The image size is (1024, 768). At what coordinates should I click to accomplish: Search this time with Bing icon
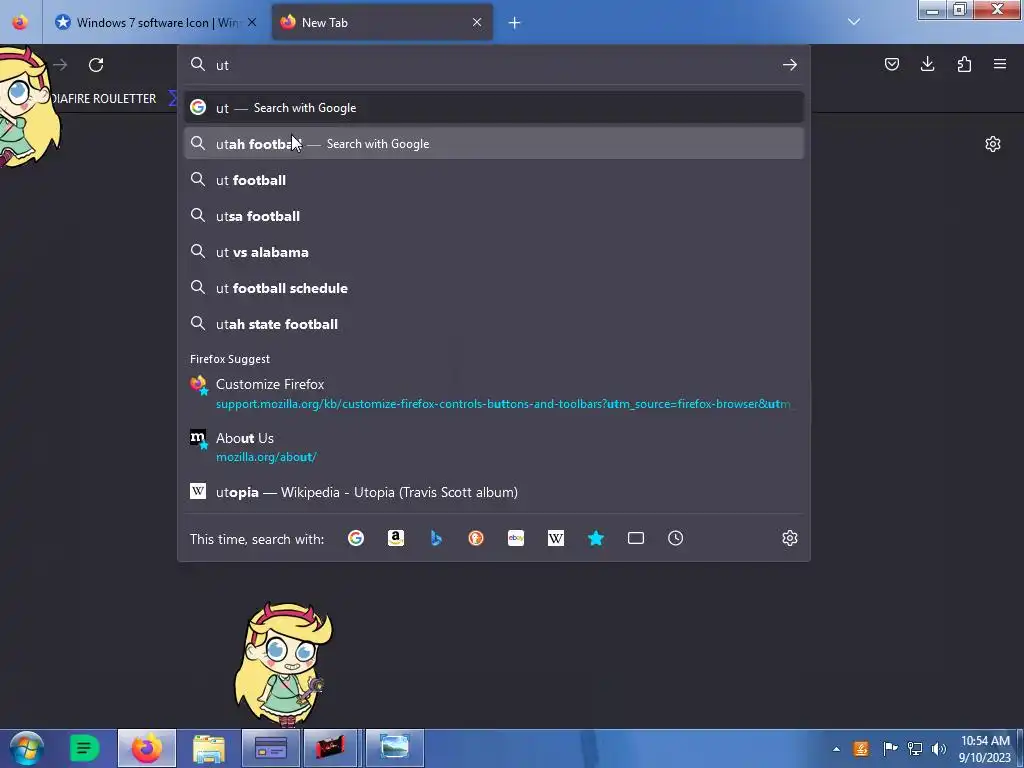436,538
